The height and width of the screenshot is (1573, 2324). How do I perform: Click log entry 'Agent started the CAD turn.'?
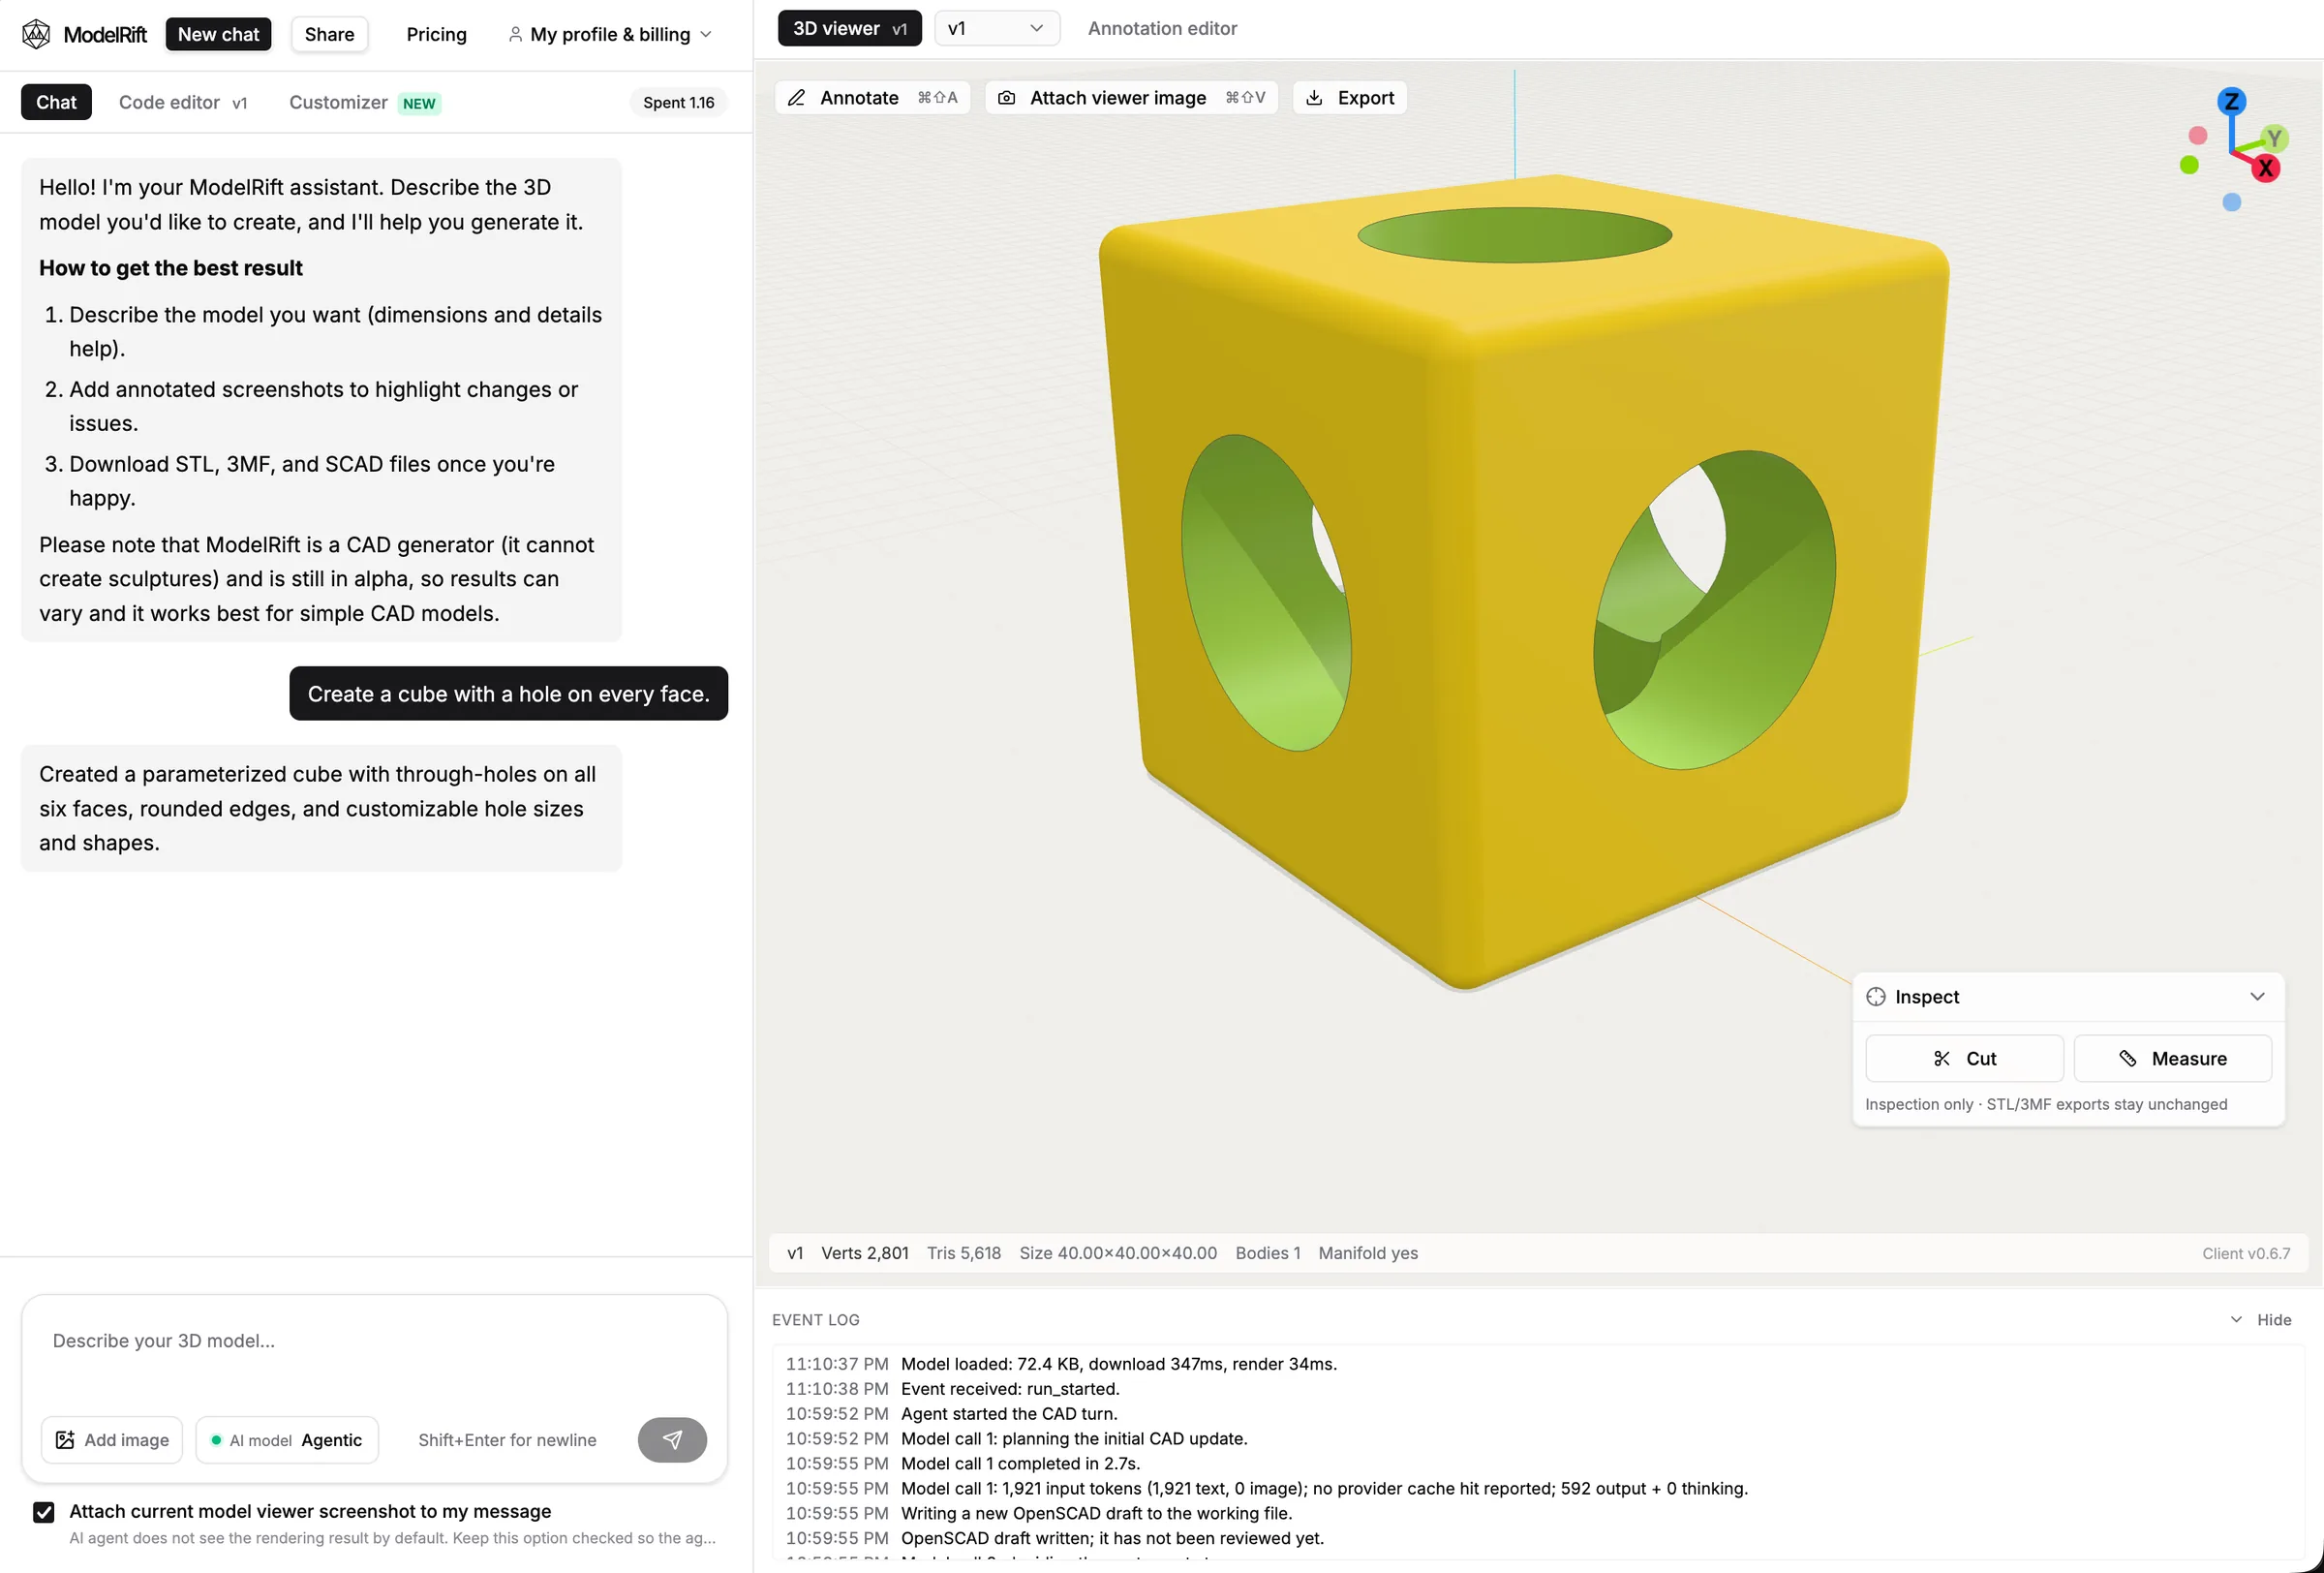click(x=1009, y=1413)
